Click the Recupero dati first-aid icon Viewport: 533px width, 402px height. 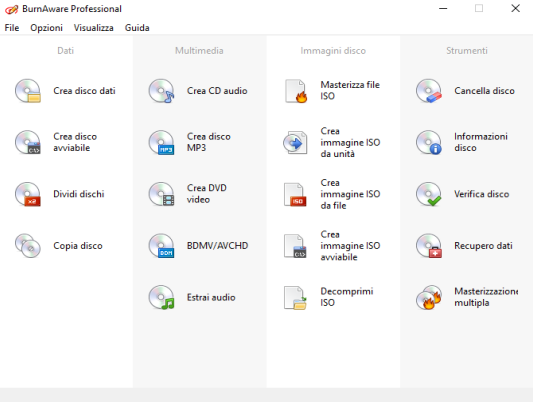point(429,245)
